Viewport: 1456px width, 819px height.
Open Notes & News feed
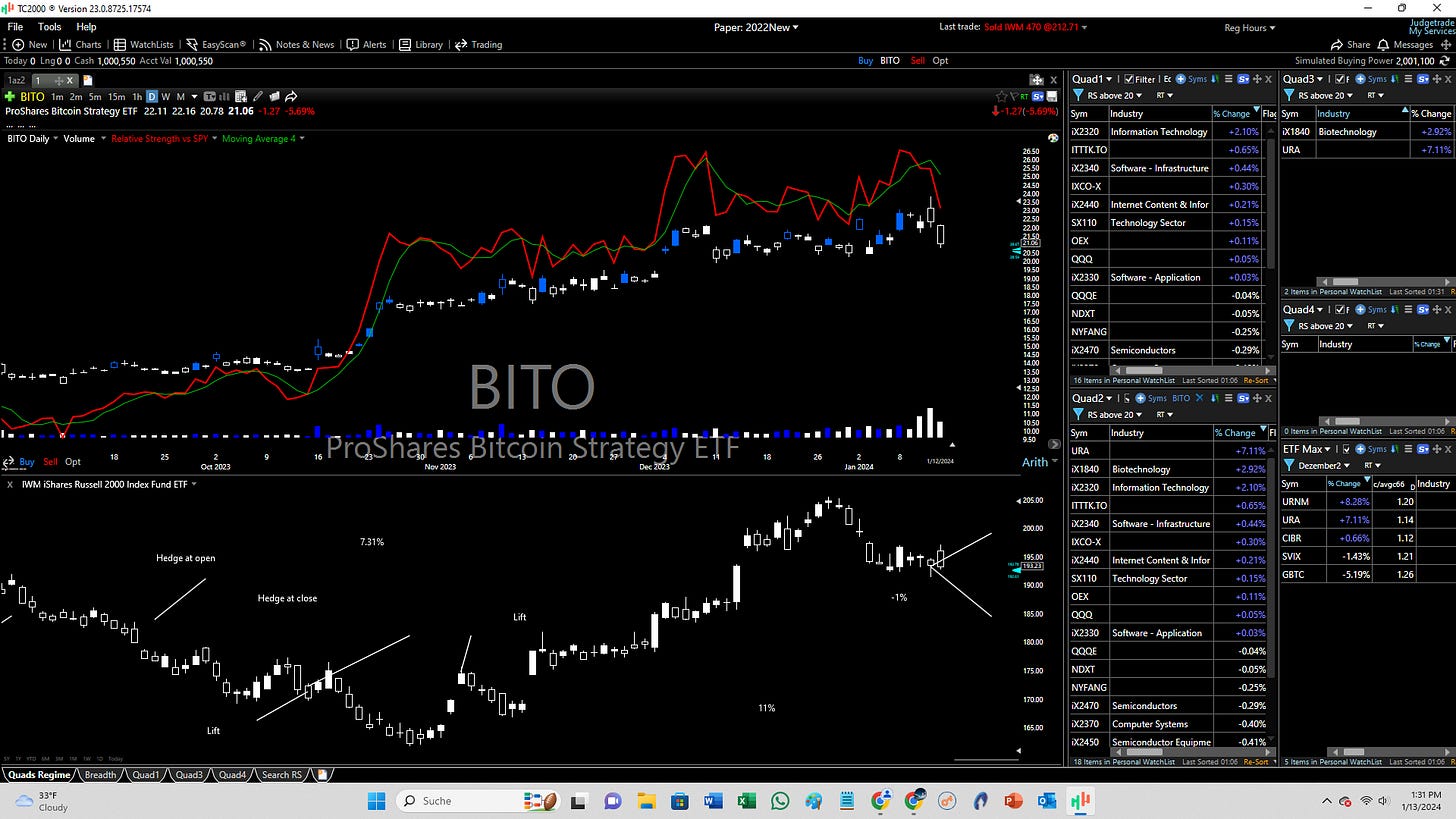tap(297, 44)
